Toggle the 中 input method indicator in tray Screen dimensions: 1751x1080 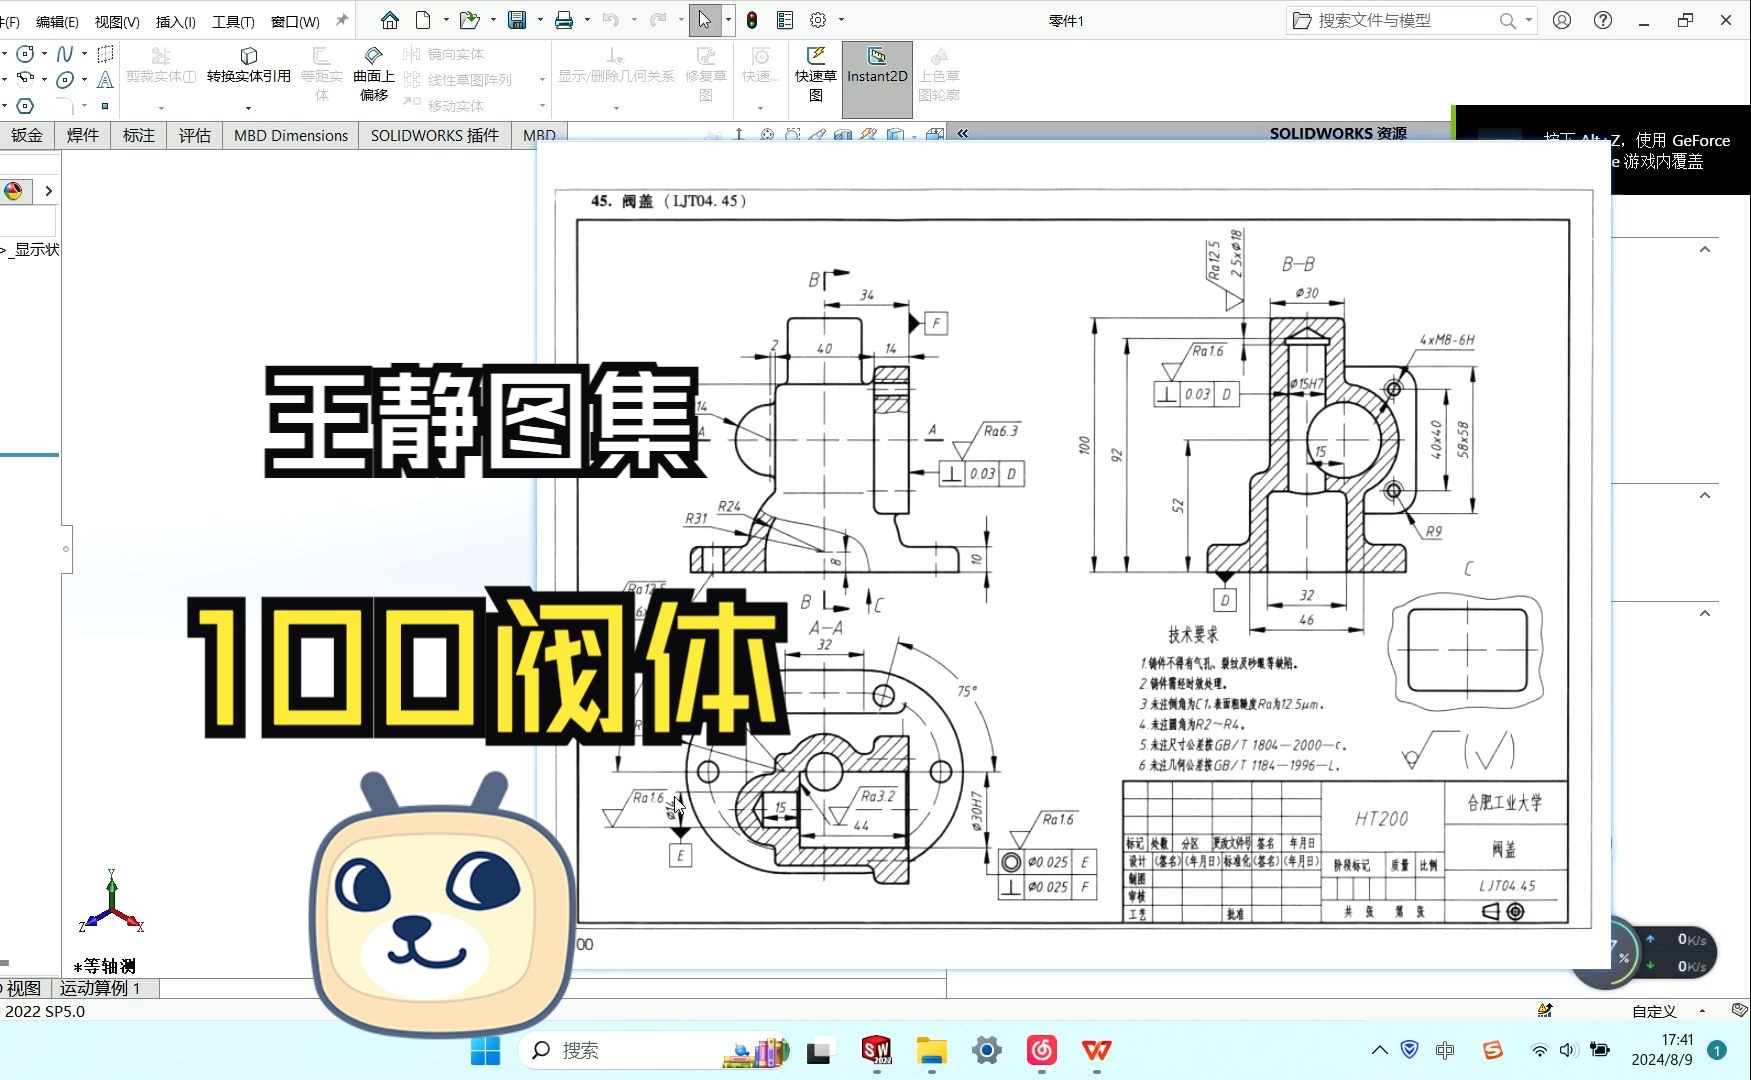pyautogui.click(x=1445, y=1050)
